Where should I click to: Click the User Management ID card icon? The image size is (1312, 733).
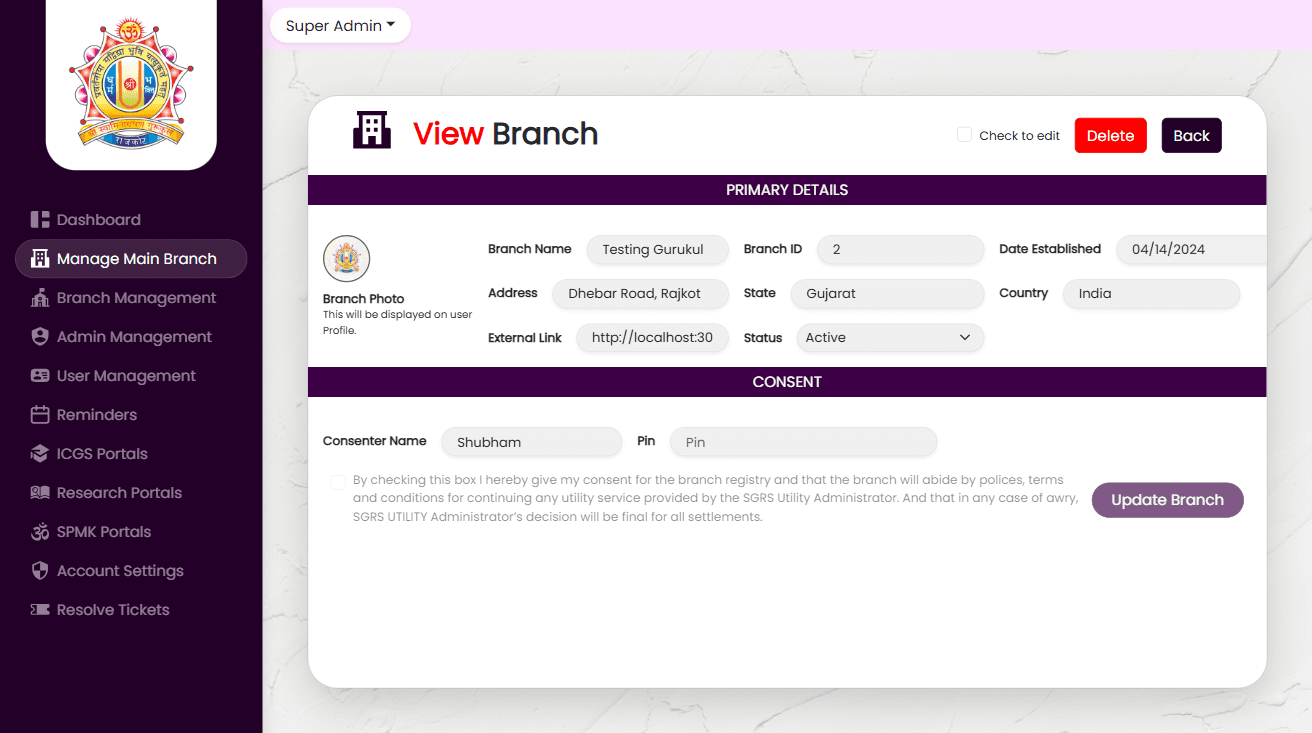click(x=40, y=376)
